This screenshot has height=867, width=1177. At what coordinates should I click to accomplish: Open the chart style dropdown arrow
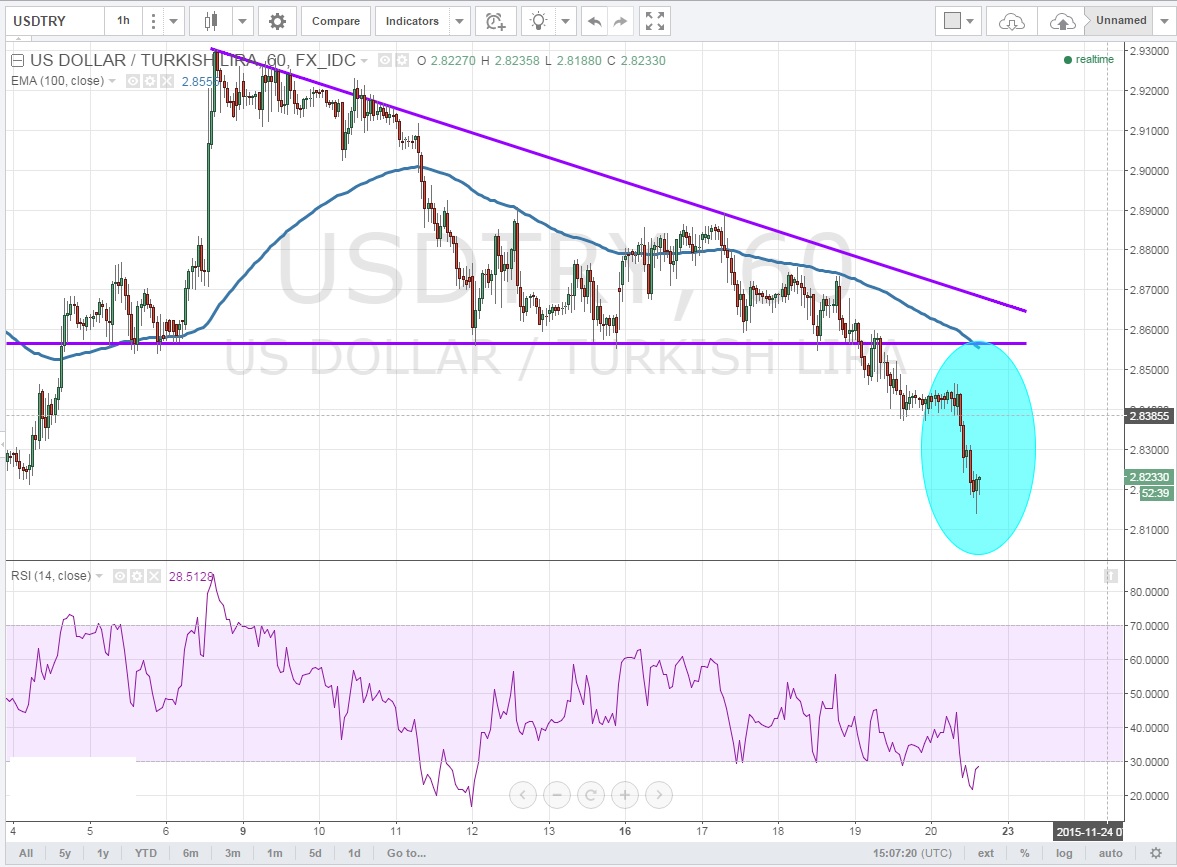tap(243, 20)
